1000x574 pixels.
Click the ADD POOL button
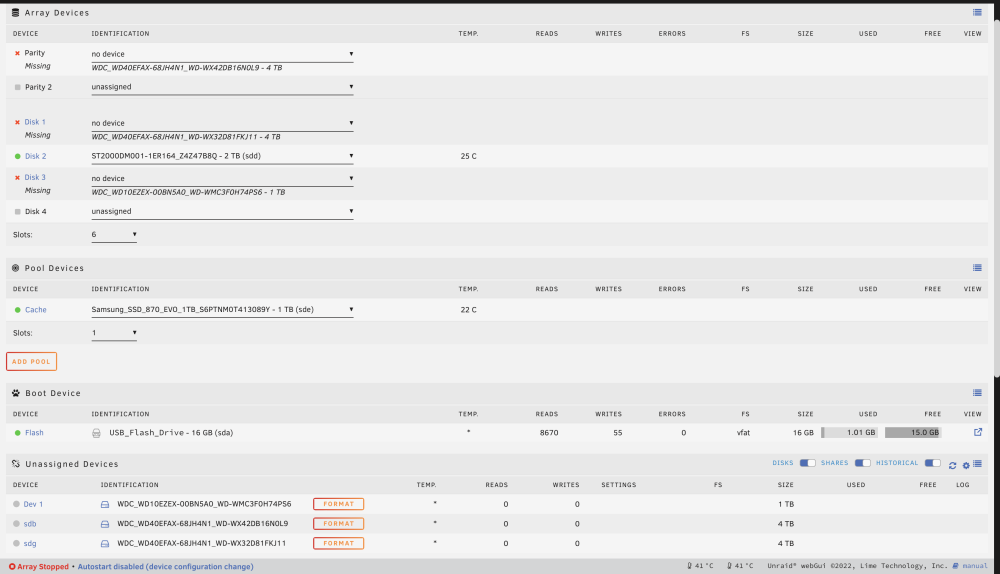click(31, 362)
